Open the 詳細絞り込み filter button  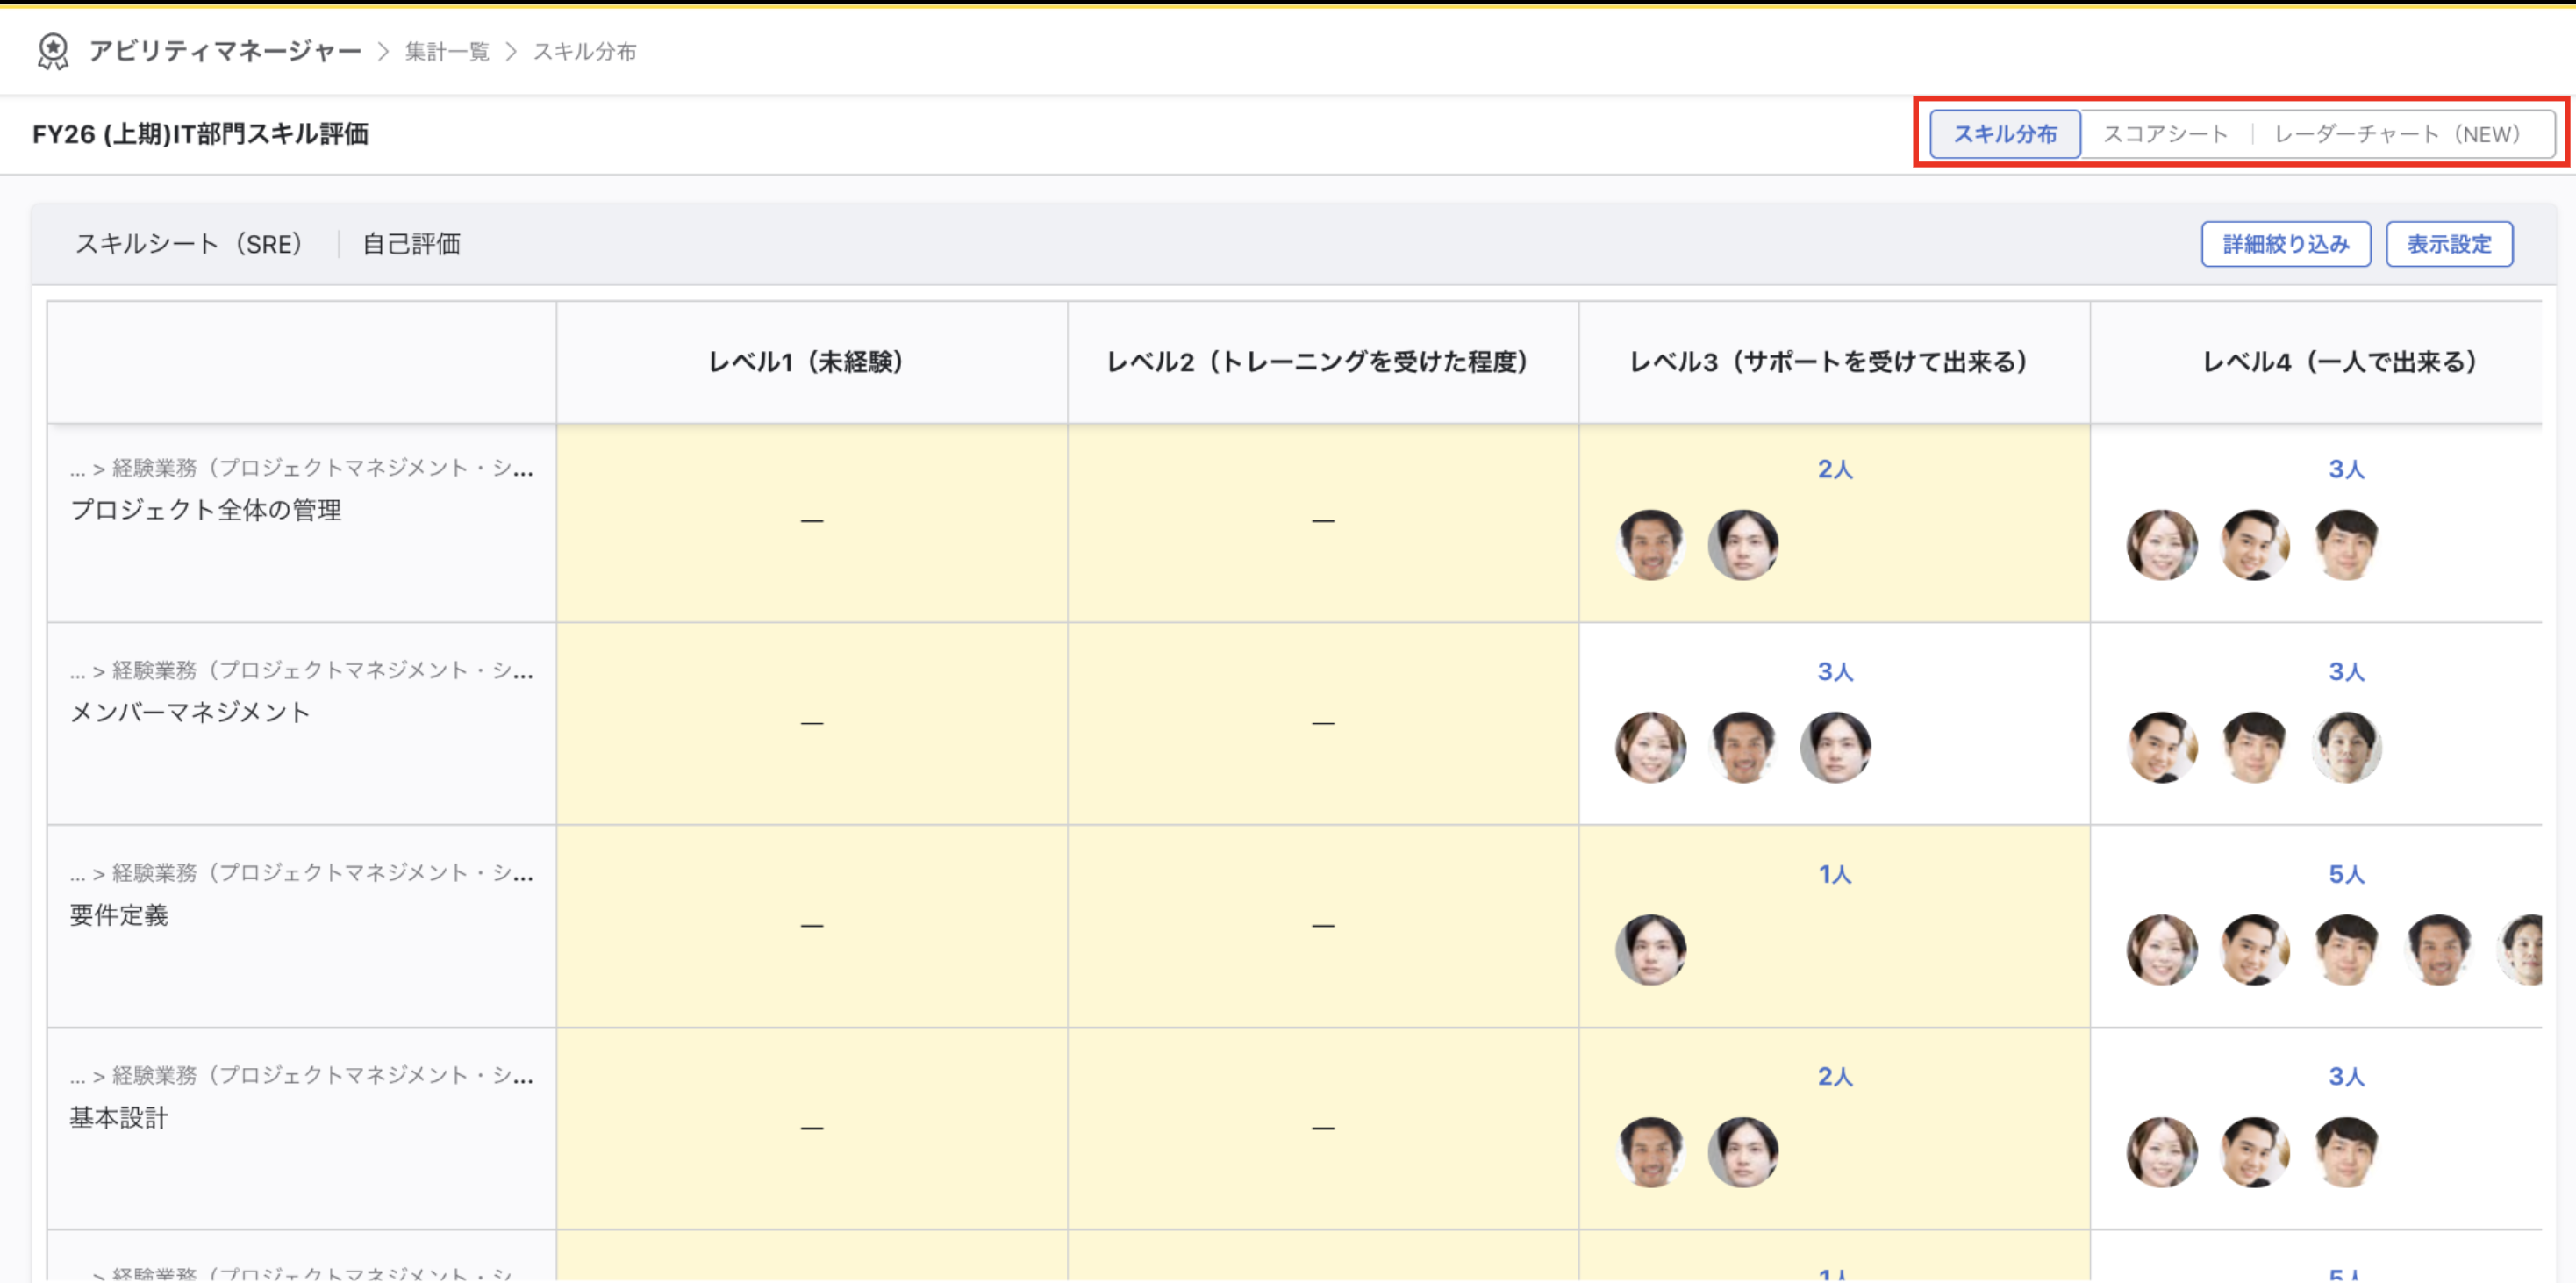tap(2286, 244)
